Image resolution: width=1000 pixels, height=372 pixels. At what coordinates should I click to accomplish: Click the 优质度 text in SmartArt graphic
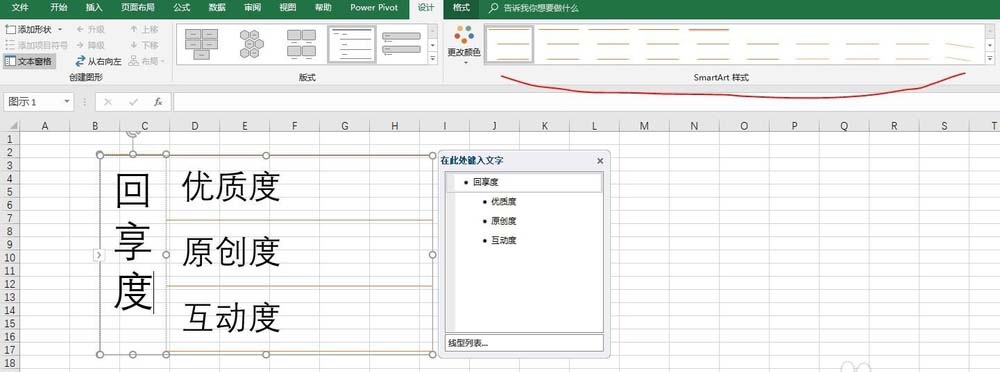pos(231,188)
